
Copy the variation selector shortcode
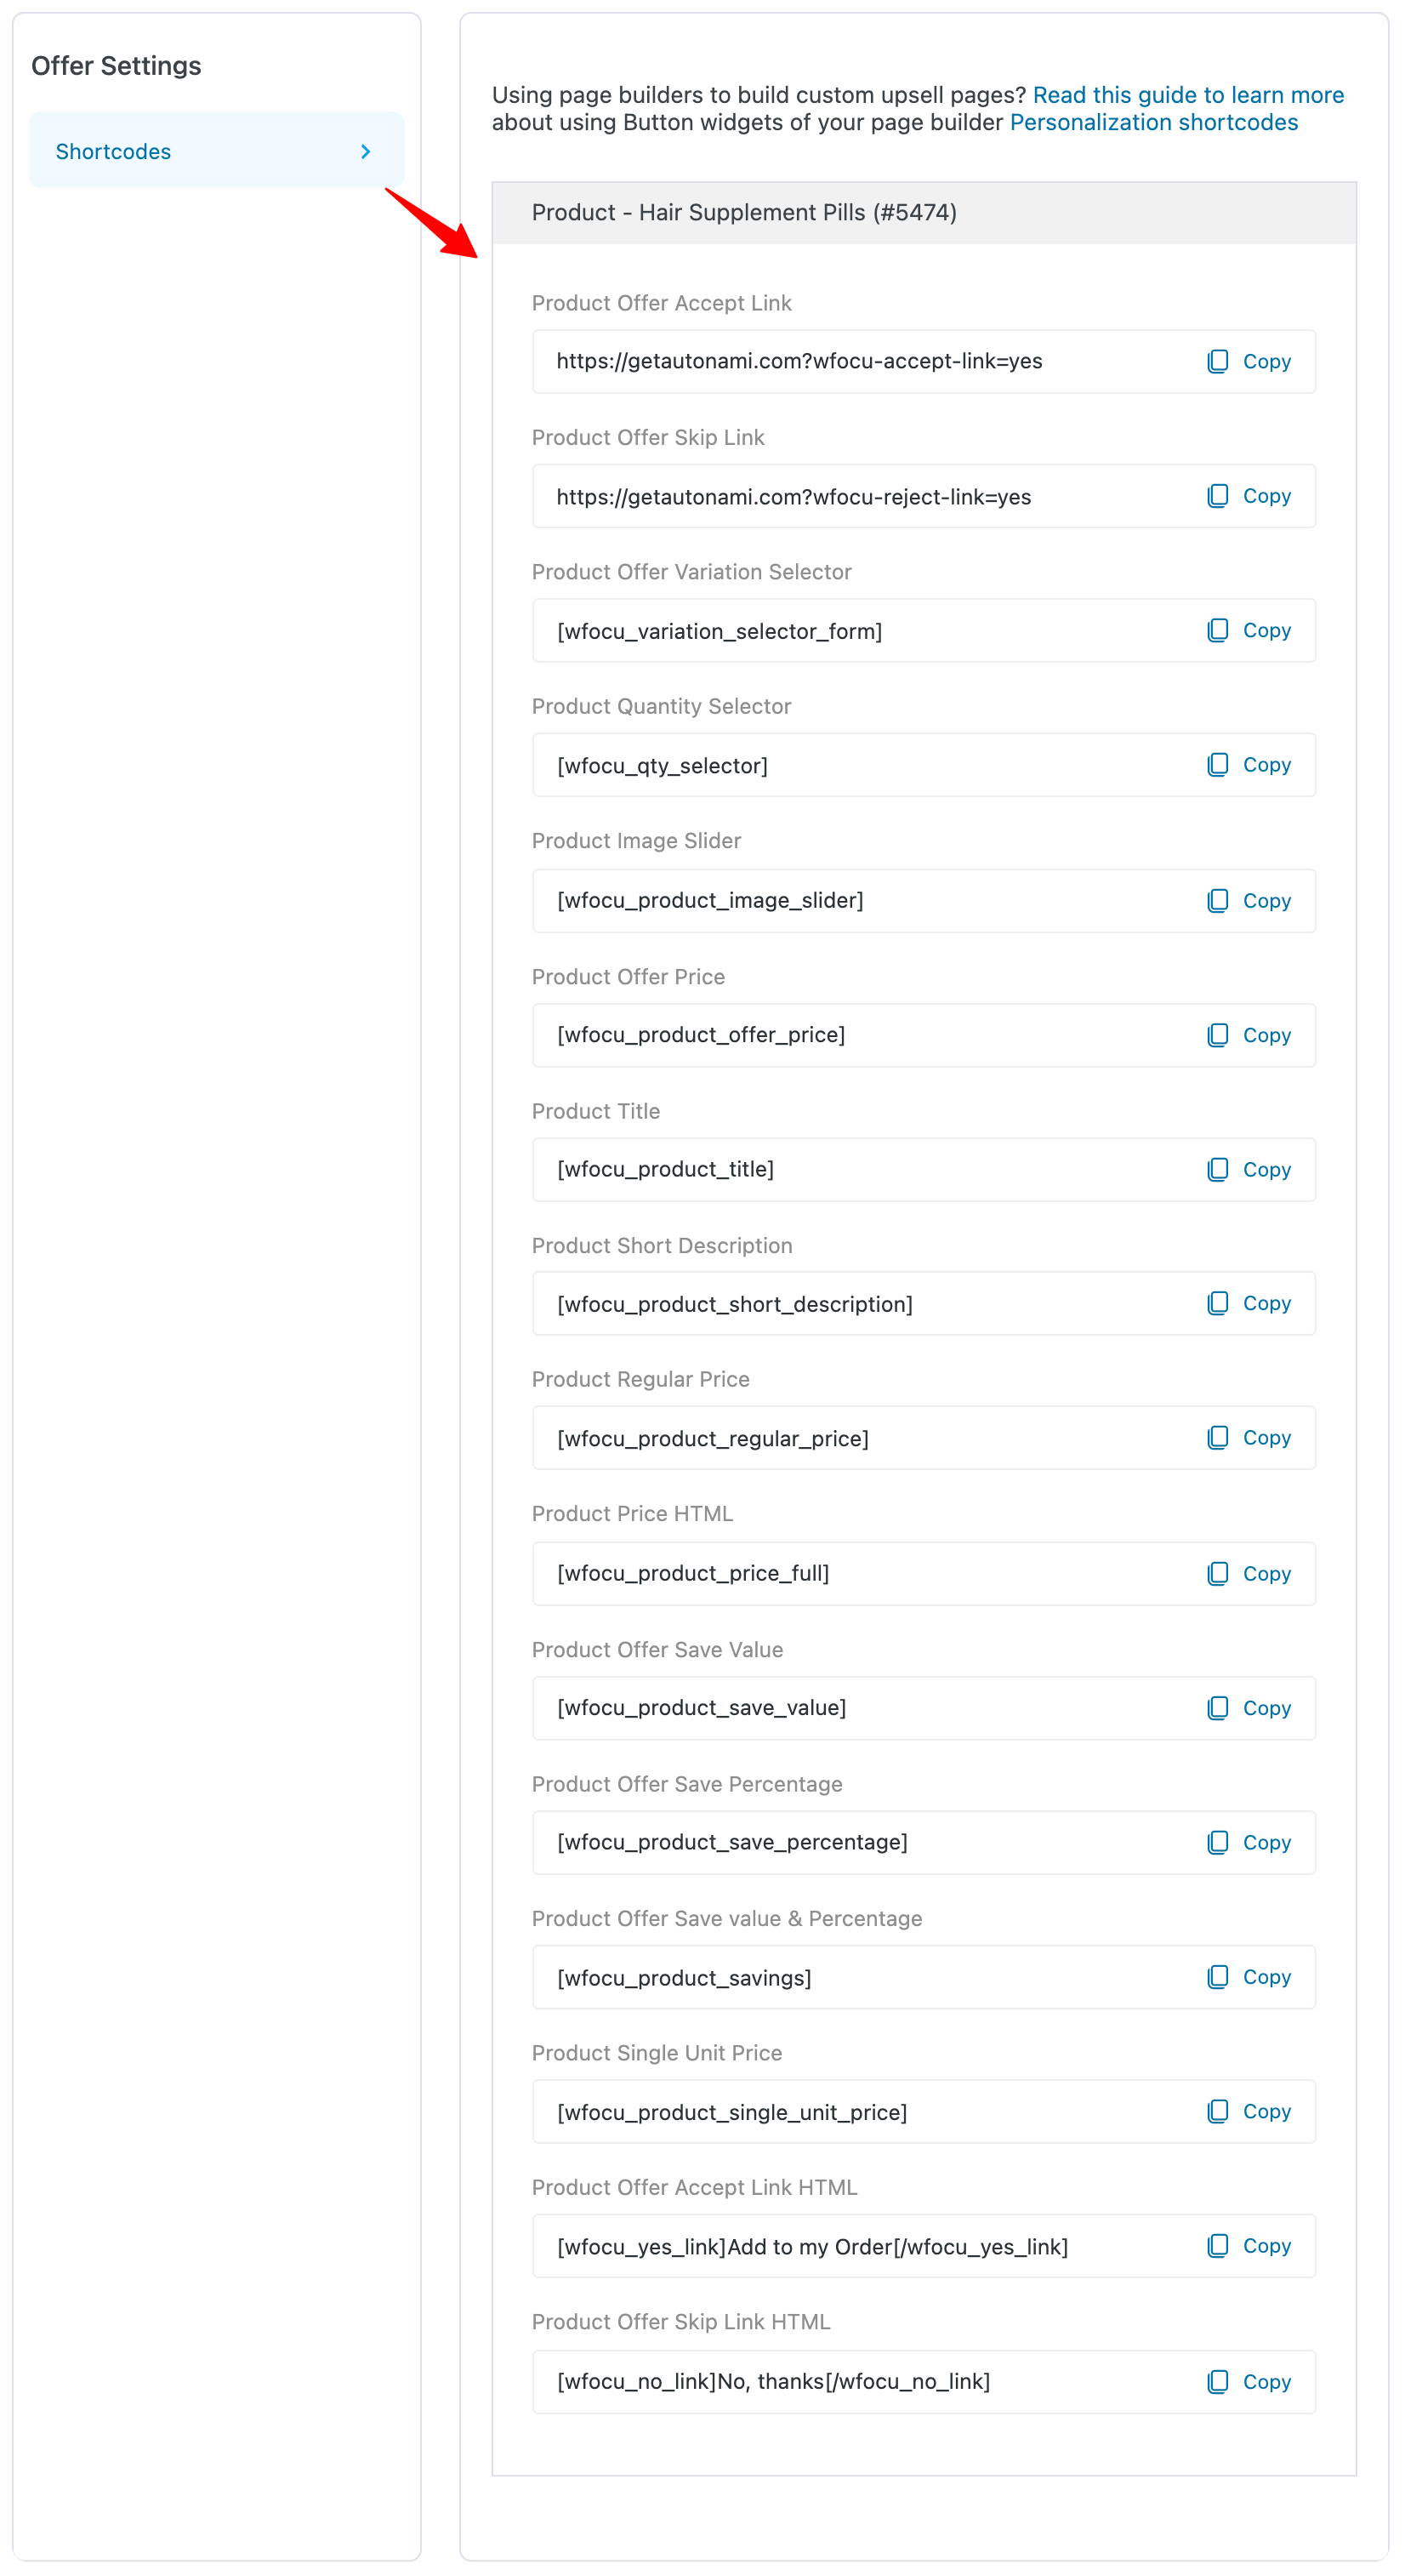tap(1249, 630)
